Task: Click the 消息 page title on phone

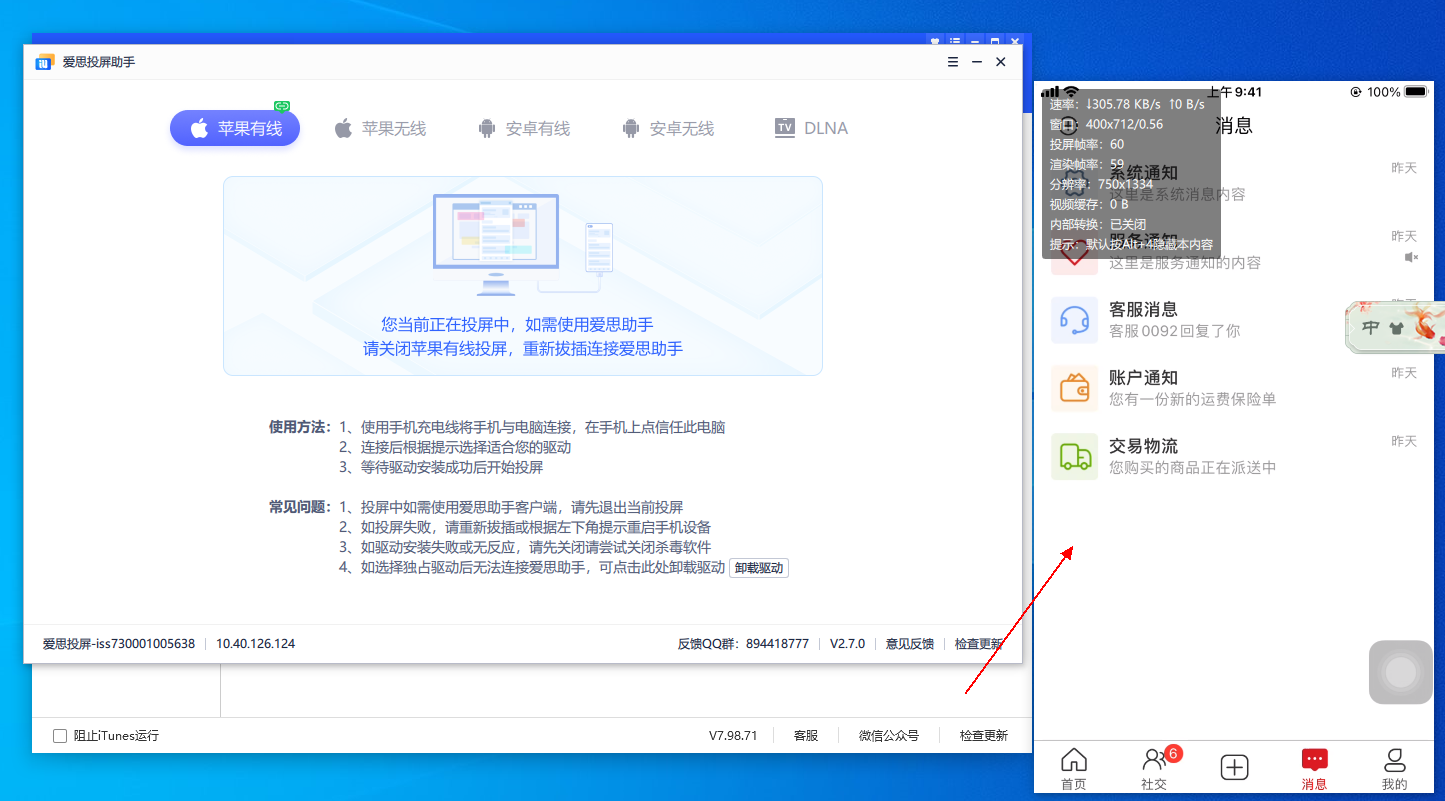Action: (x=1234, y=125)
